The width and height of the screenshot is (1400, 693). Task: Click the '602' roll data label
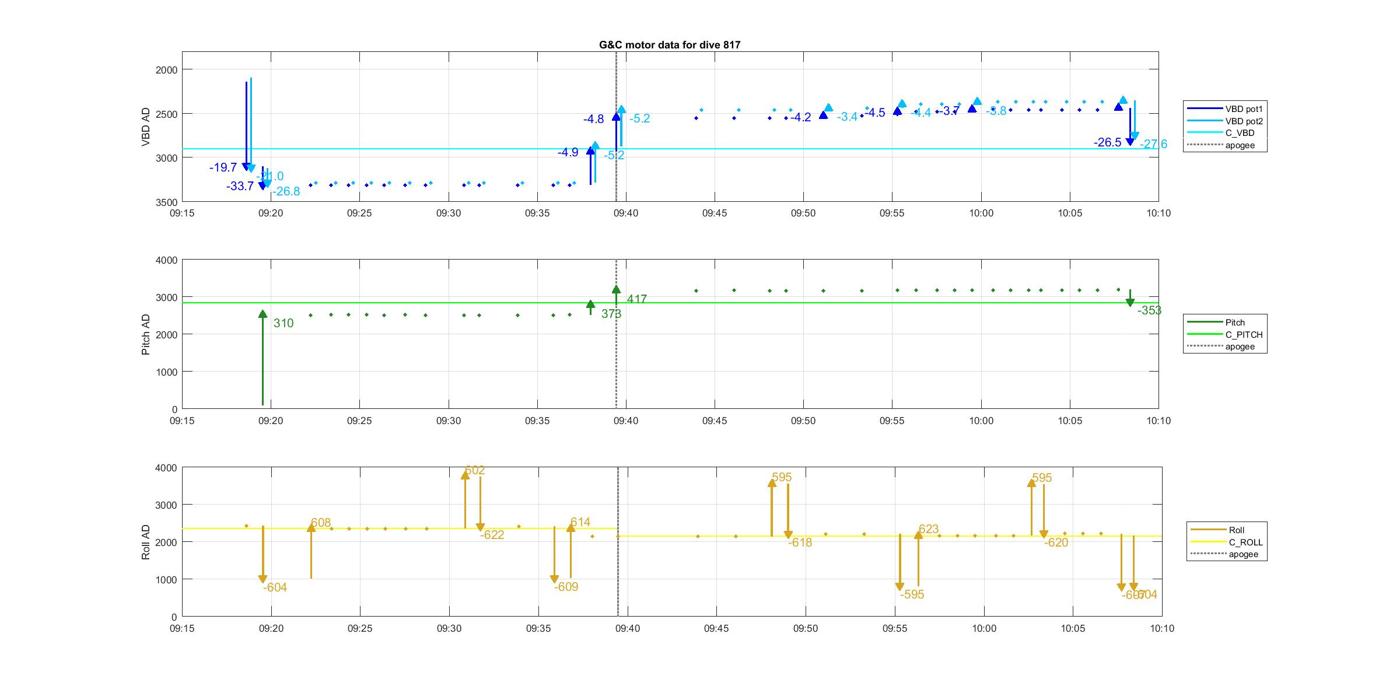(475, 470)
